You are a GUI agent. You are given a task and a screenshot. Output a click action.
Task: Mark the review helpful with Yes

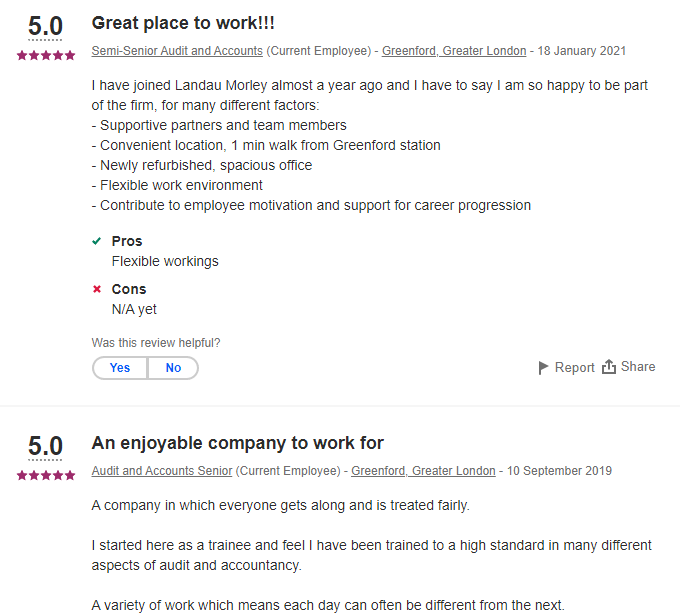120,368
